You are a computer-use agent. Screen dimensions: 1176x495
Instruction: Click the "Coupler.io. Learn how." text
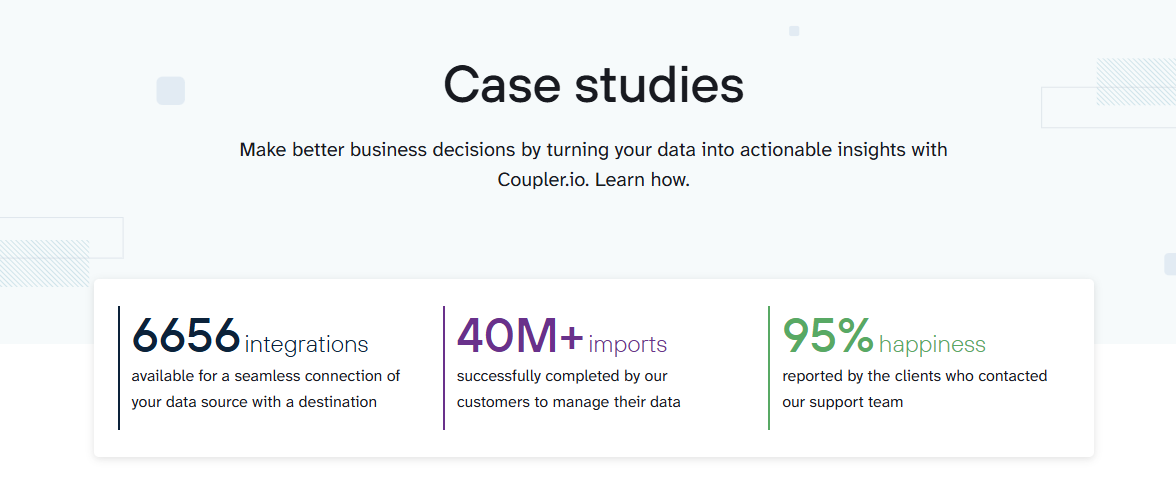(x=593, y=181)
